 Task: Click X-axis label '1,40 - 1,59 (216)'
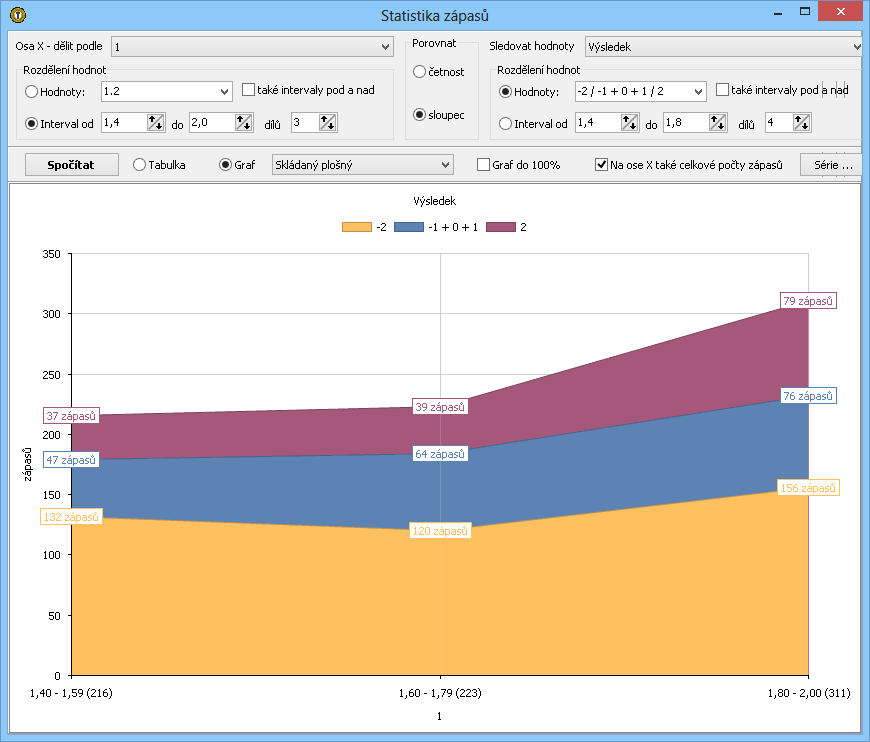click(71, 693)
